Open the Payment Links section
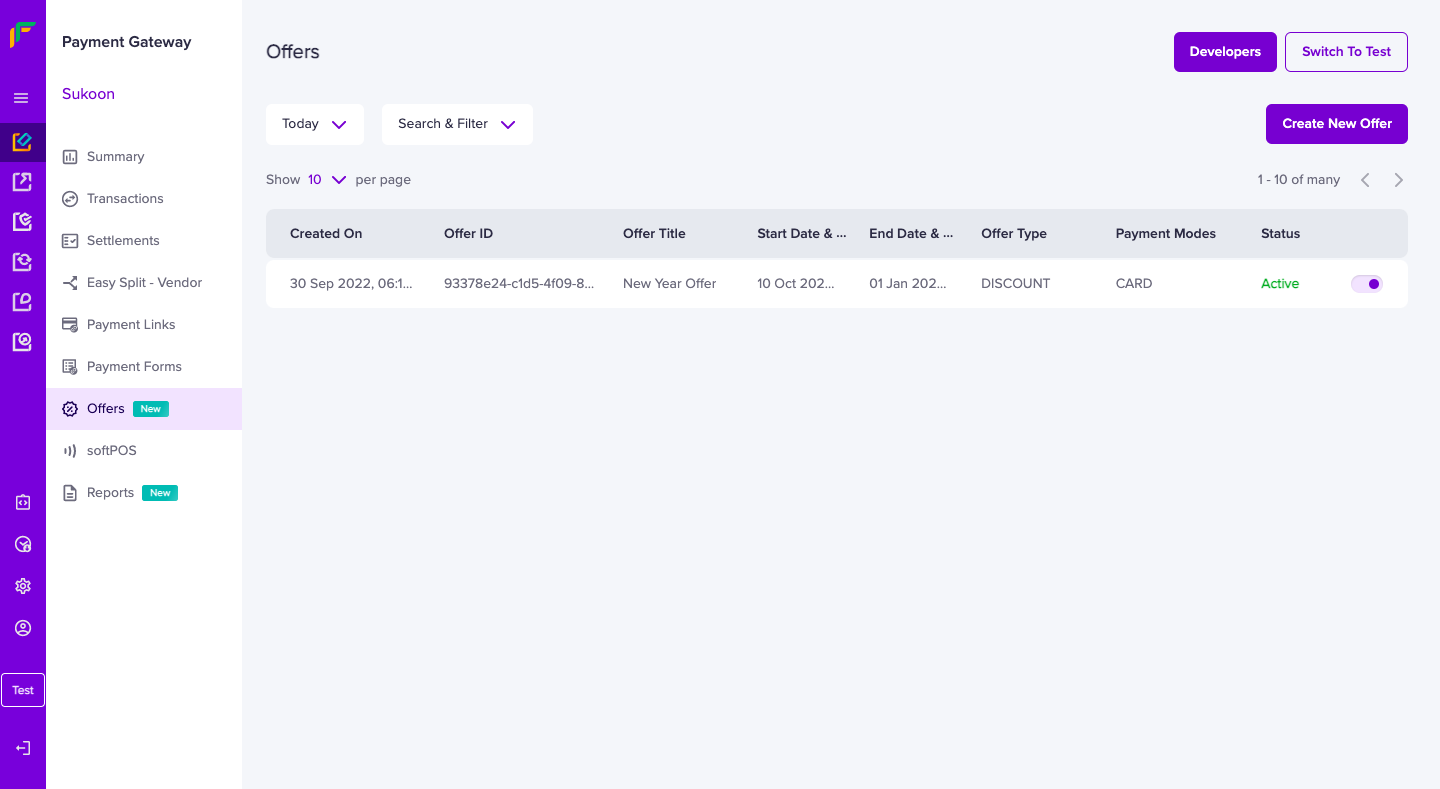 131,324
